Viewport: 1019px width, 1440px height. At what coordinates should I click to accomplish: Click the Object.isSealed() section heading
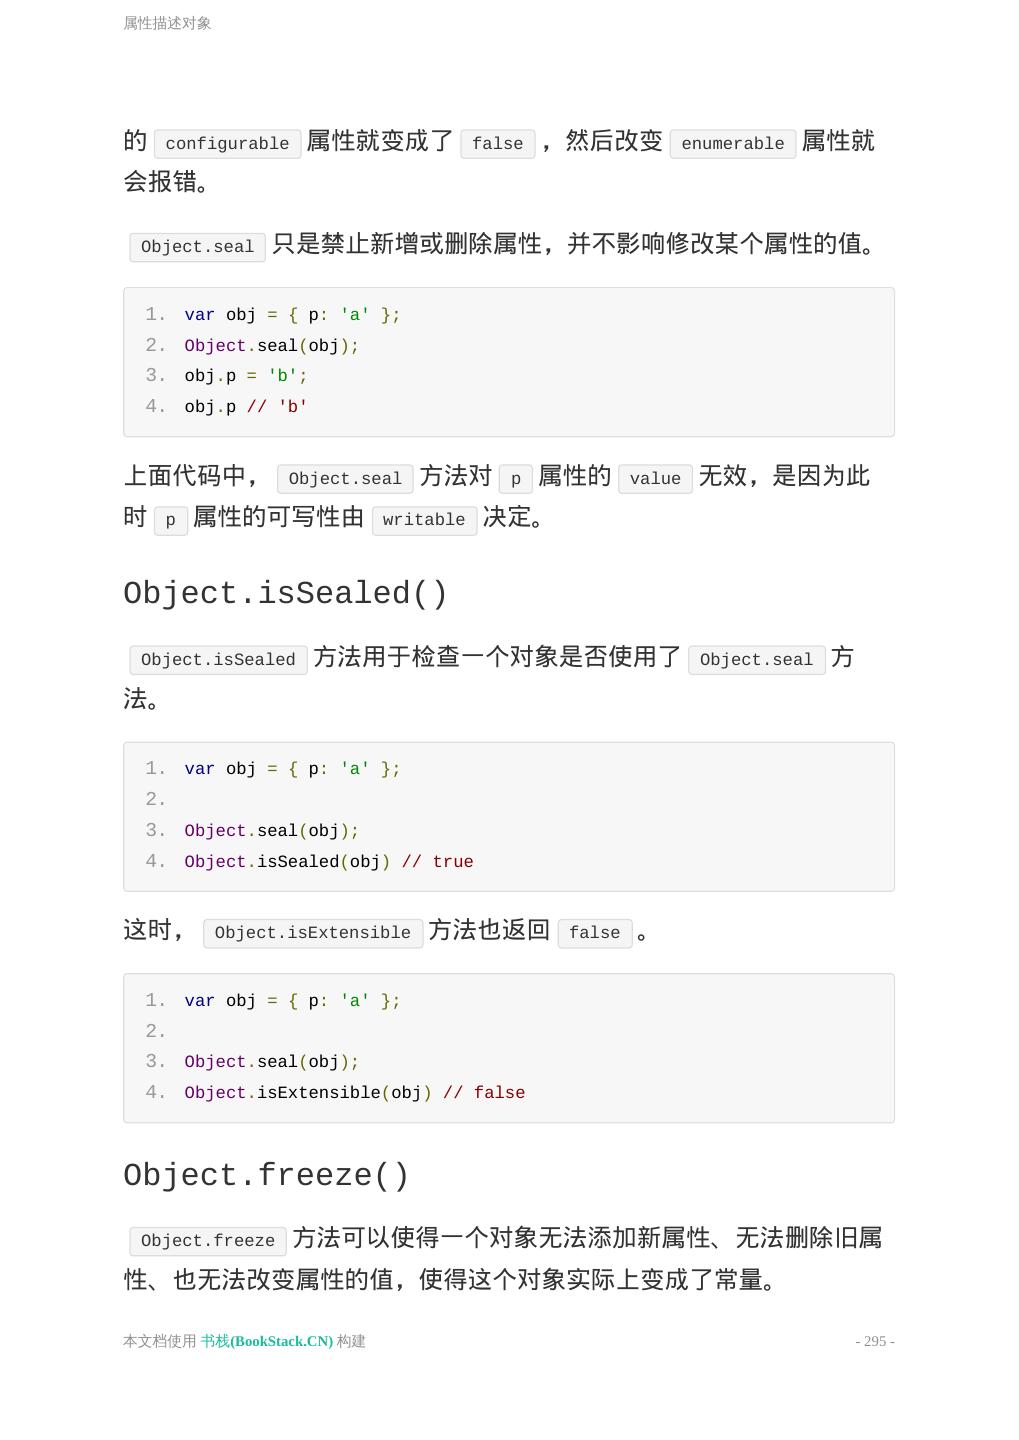point(285,594)
